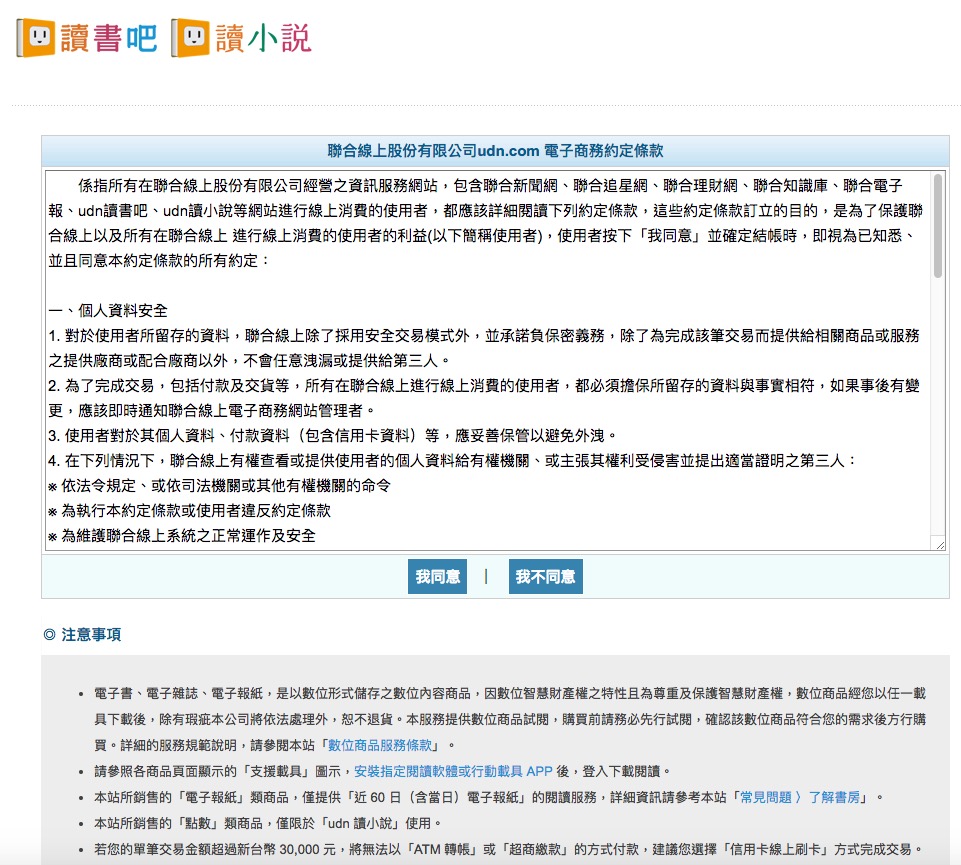
Task: Click the note about 點數 類商品 usage
Action: click(x=267, y=823)
